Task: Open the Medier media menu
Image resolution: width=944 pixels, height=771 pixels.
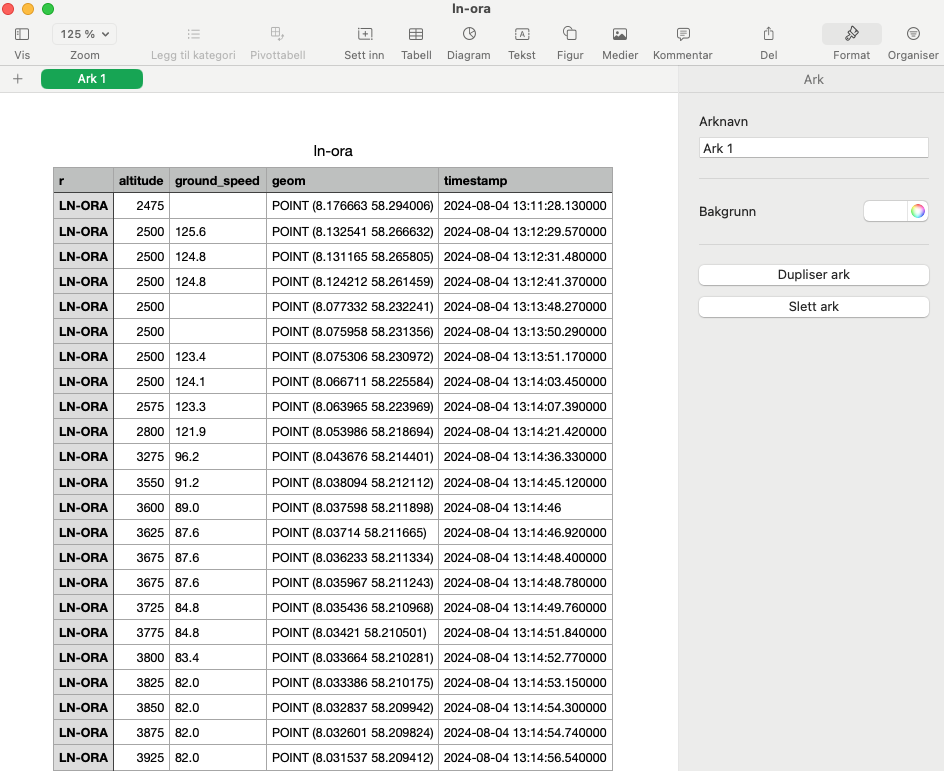Action: [x=620, y=34]
